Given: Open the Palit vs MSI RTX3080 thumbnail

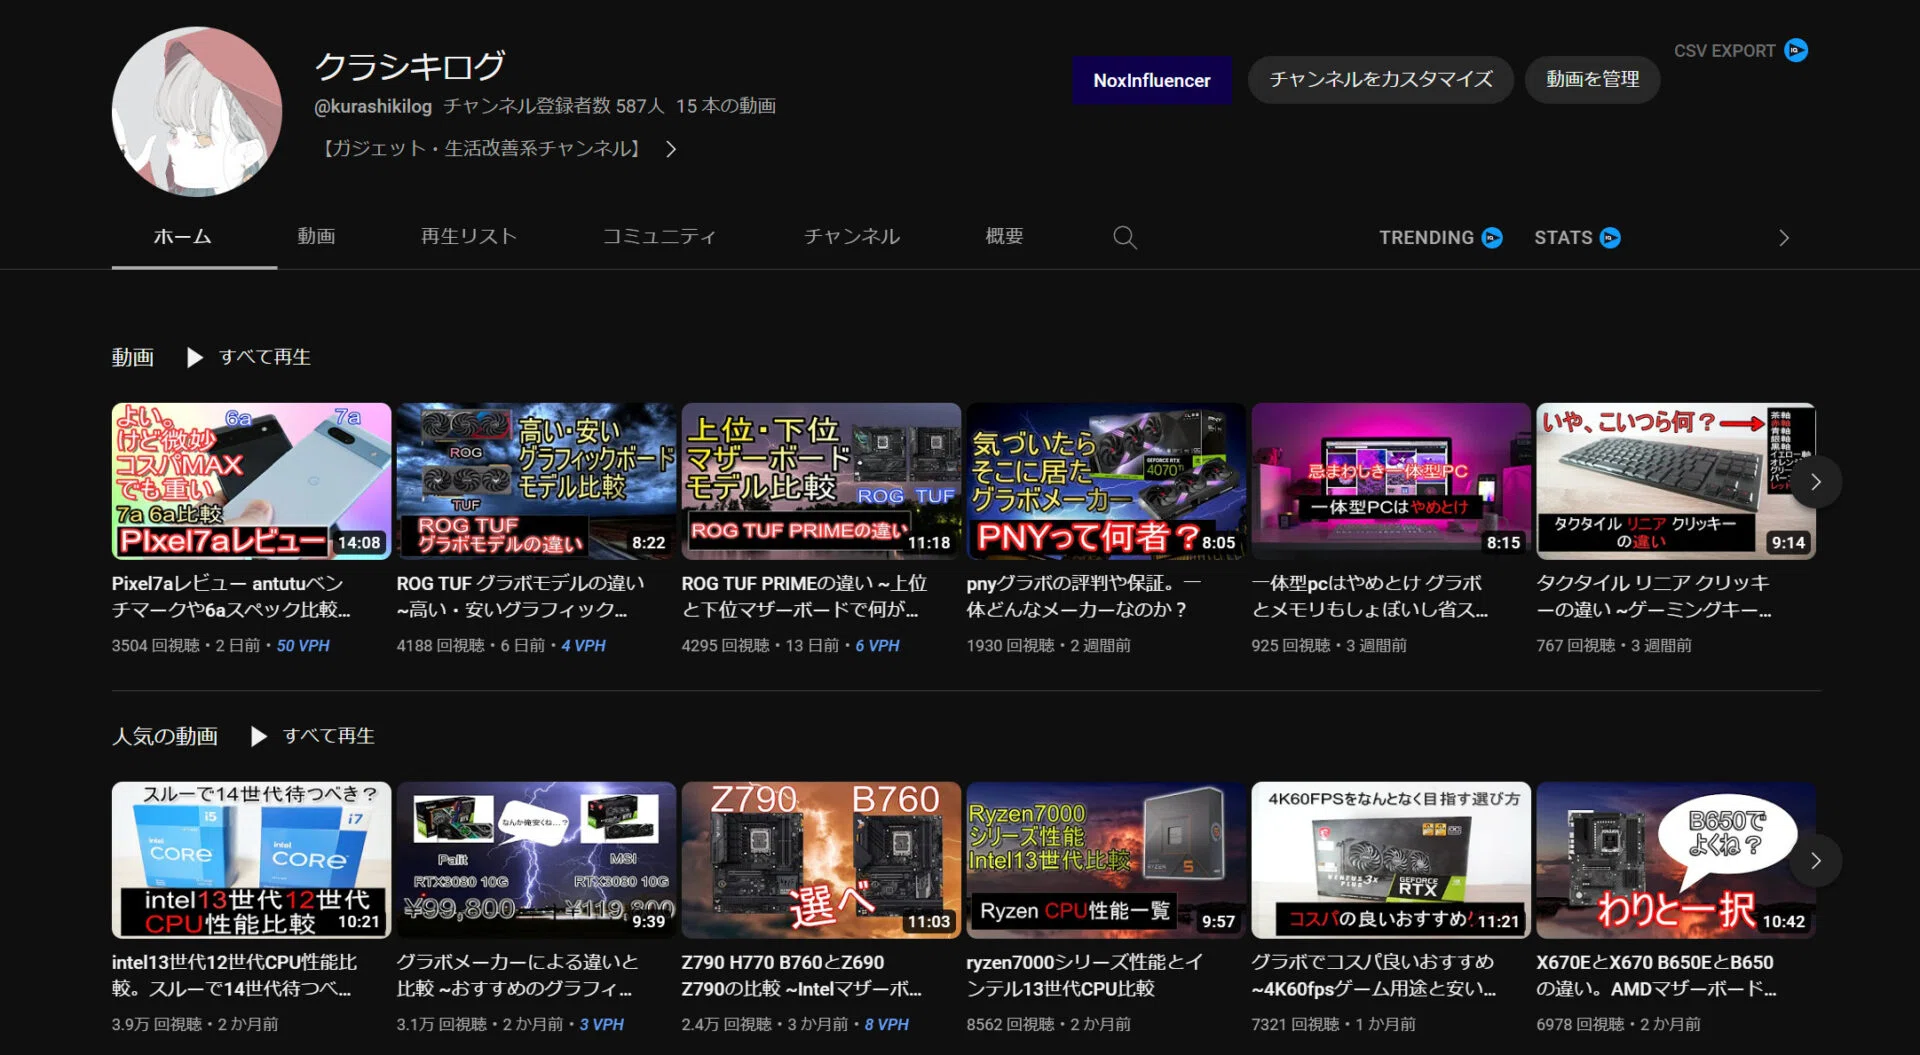Looking at the screenshot, I should click(536, 860).
